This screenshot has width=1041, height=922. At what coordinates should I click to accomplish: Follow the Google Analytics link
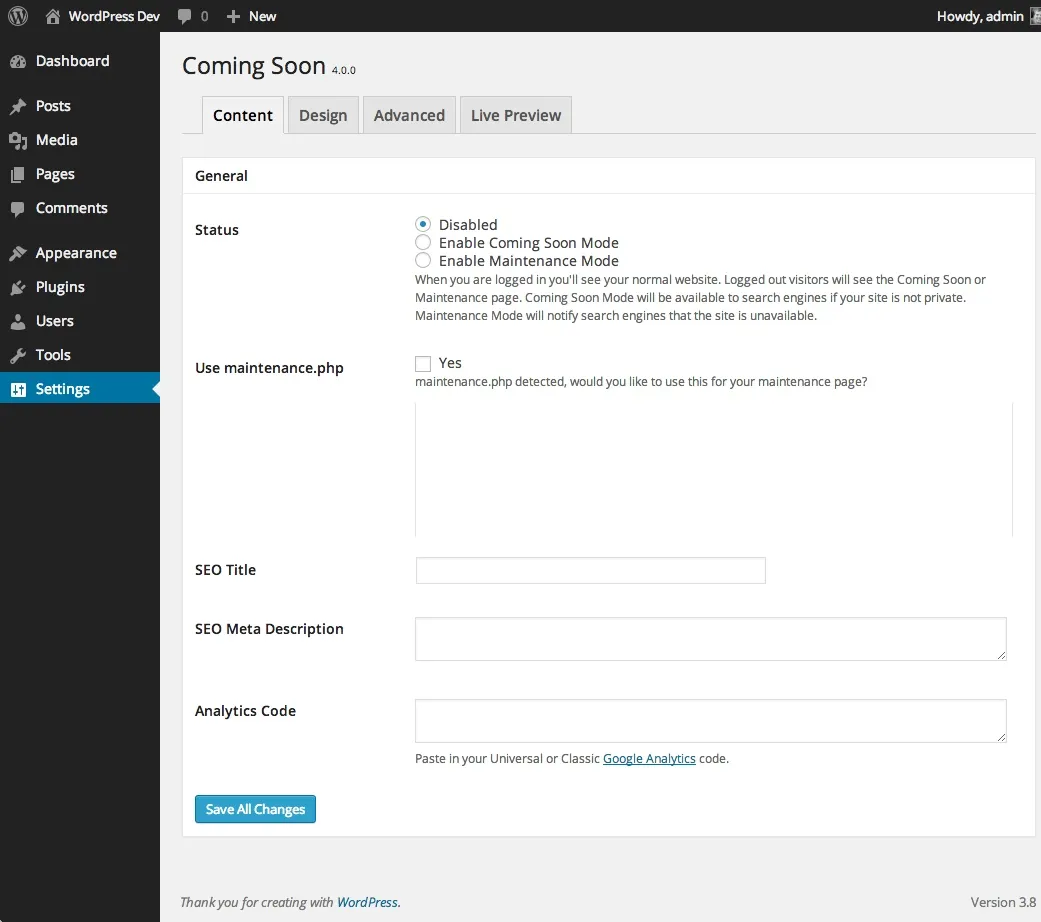[x=648, y=758]
